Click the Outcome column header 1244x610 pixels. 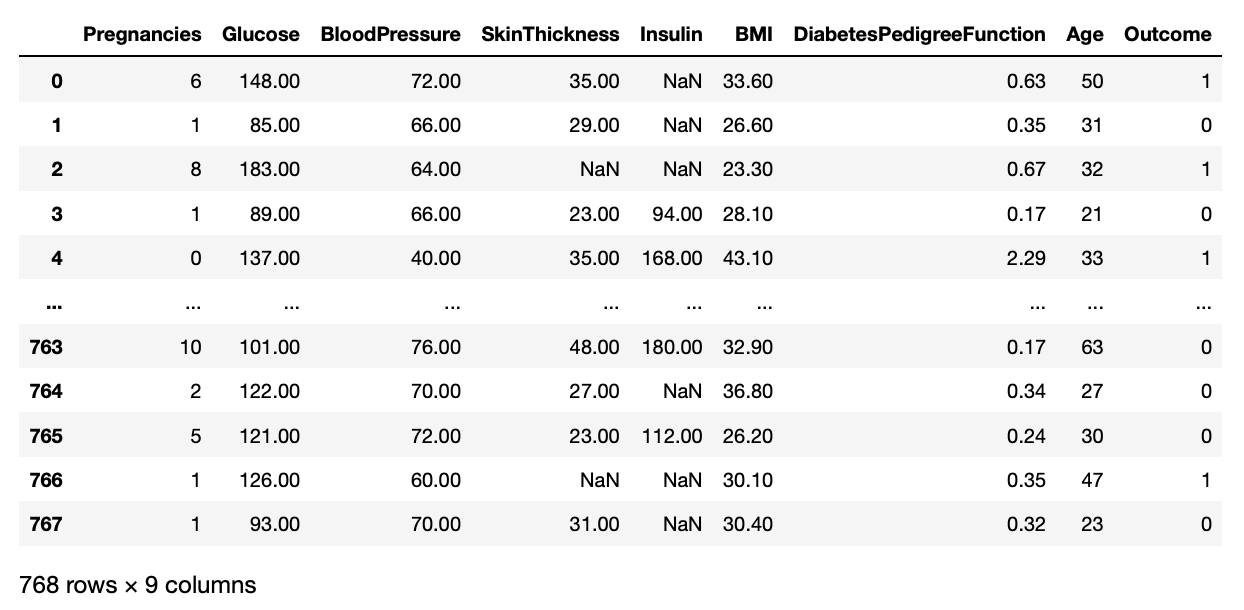1167,35
